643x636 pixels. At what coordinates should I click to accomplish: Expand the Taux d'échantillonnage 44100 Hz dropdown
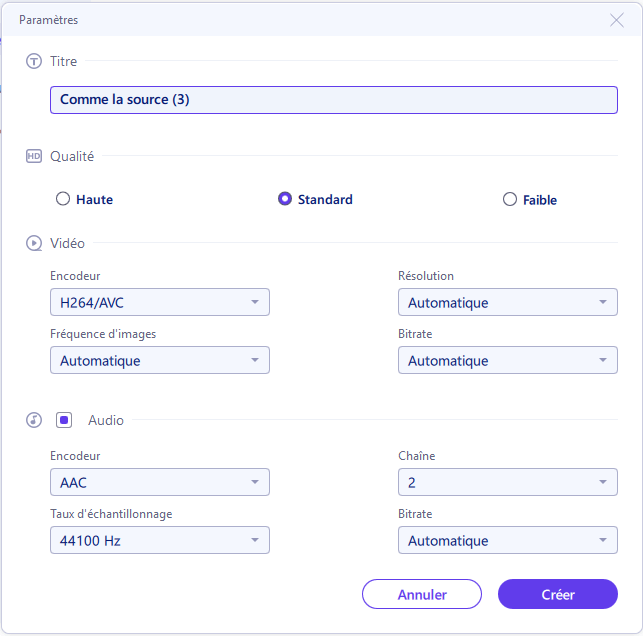[160, 540]
